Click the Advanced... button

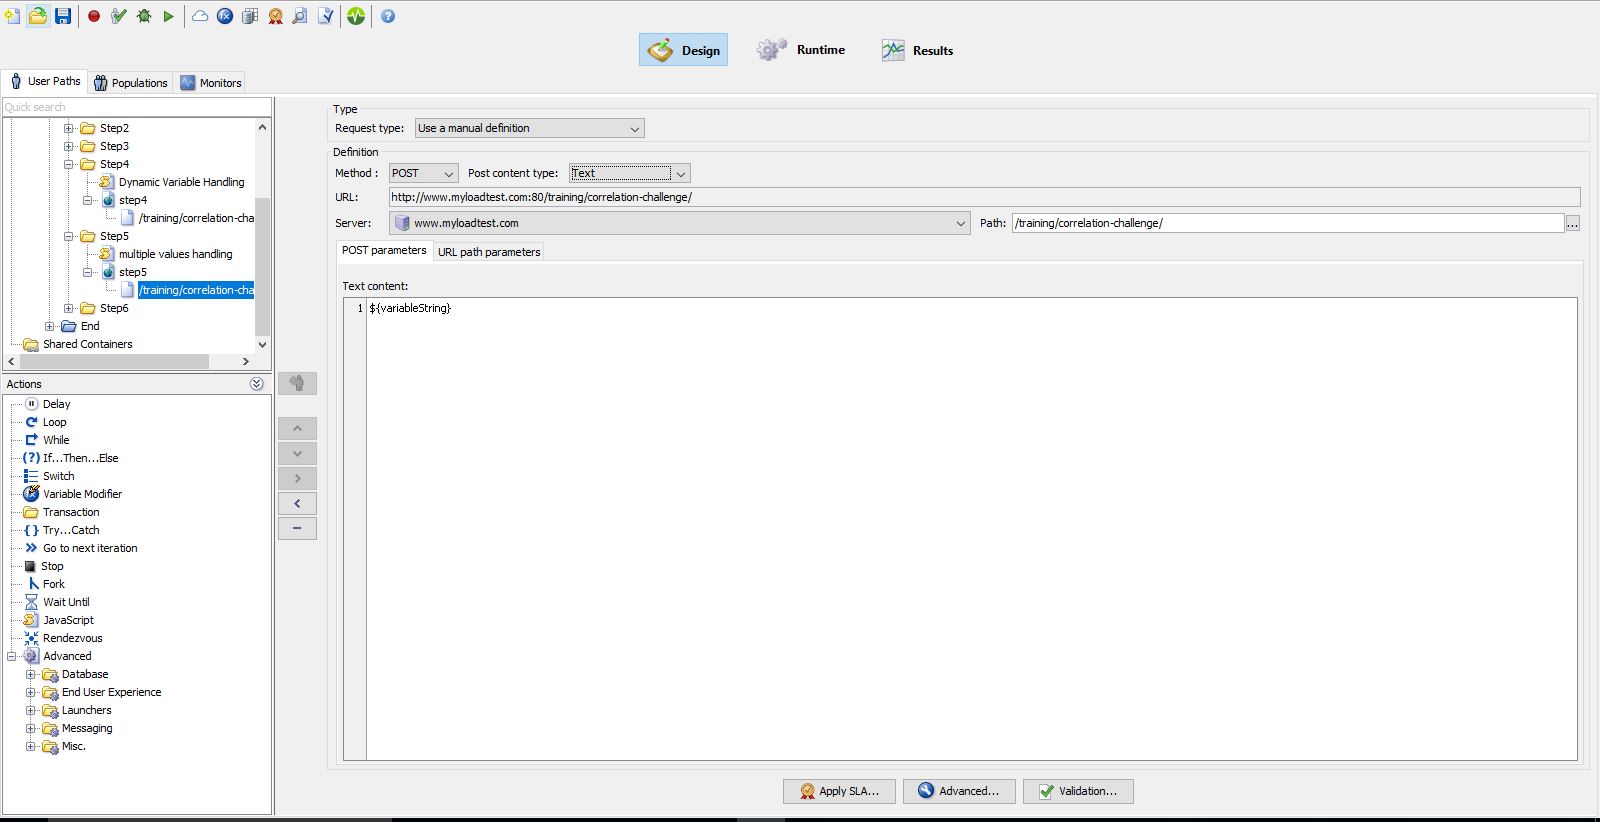(x=959, y=791)
